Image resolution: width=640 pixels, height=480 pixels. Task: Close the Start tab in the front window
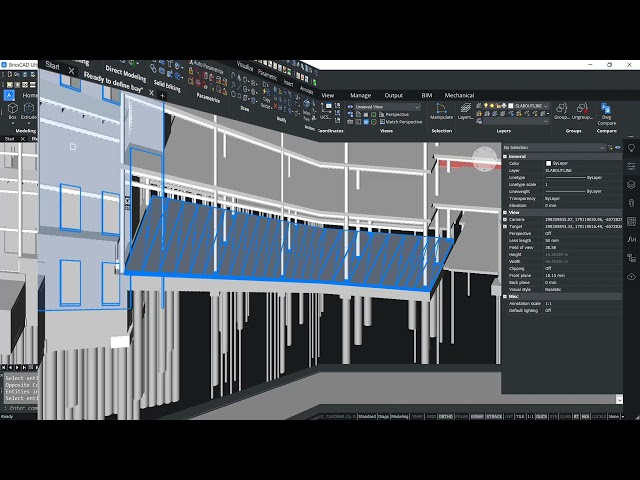pos(71,70)
